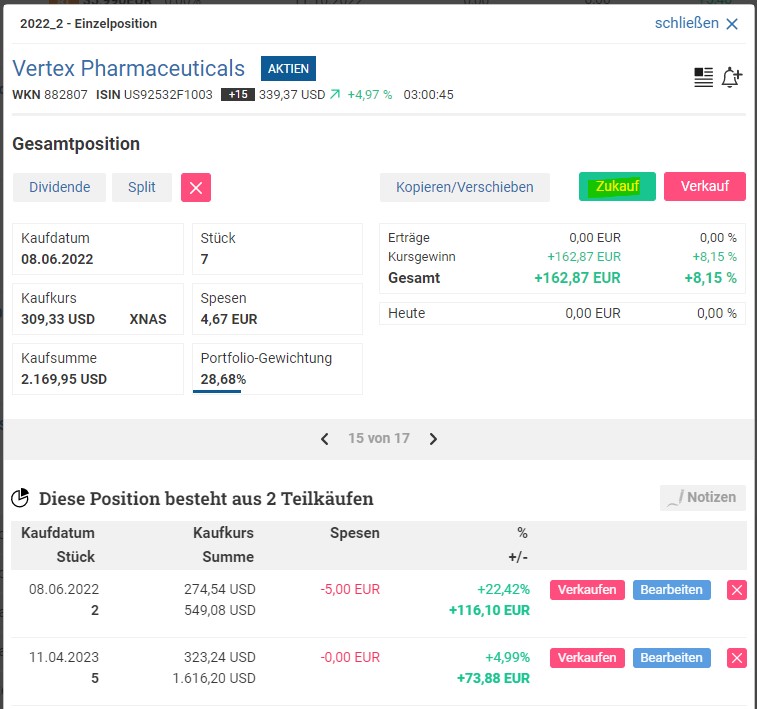Click the Kaufkurs column header
757x709 pixels.
coord(223,533)
